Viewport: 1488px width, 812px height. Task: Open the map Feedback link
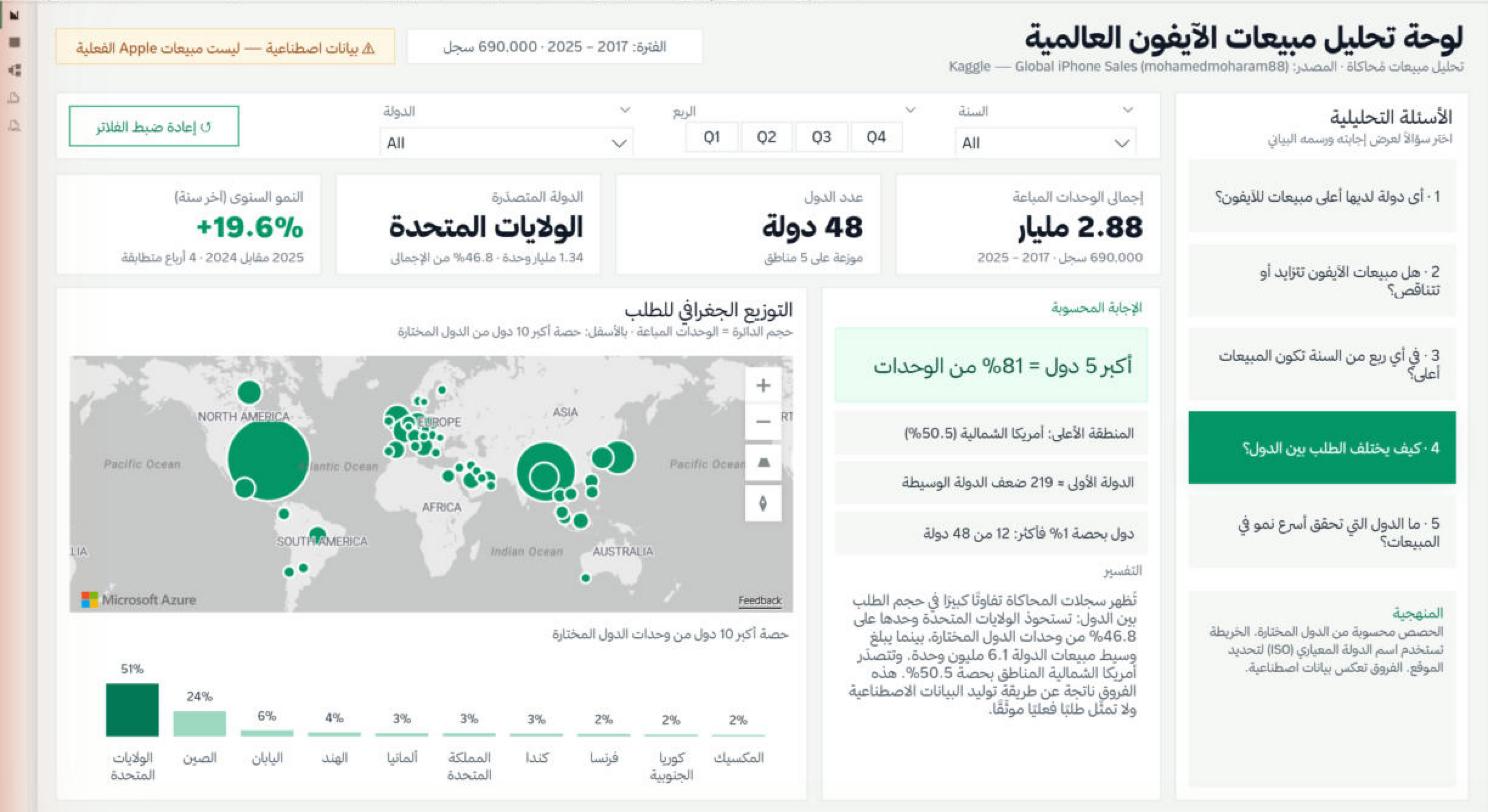pyautogui.click(x=760, y=600)
